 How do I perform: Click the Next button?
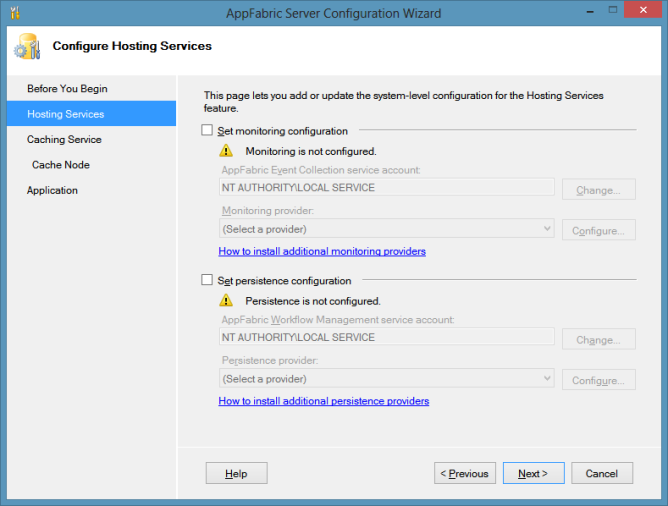pyautogui.click(x=533, y=474)
